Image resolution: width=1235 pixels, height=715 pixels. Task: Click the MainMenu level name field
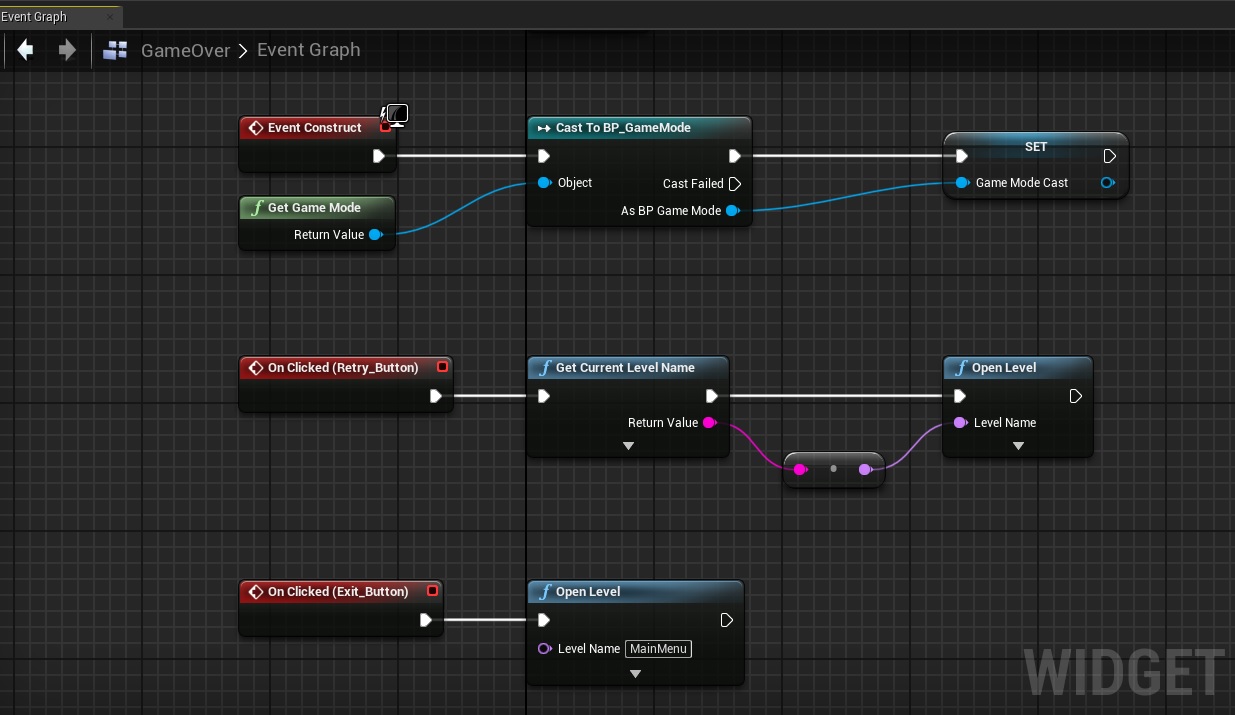point(658,649)
